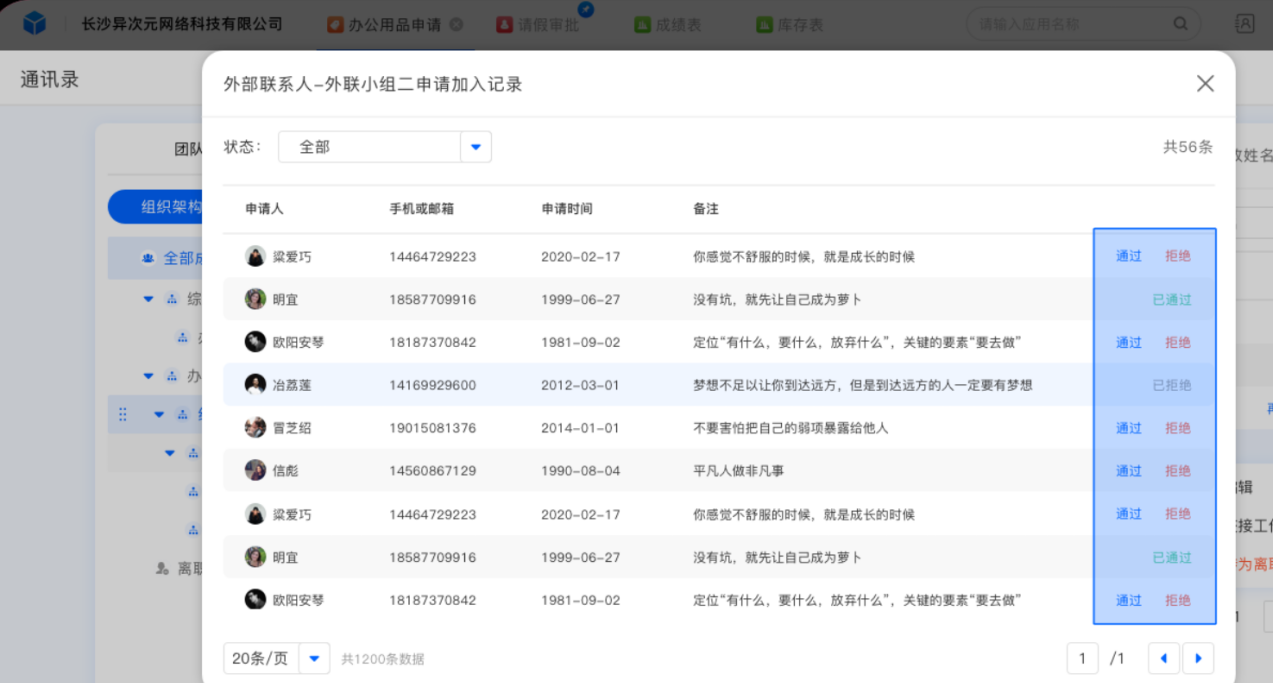
Task: Go to the next page with right arrow
Action: [1198, 658]
